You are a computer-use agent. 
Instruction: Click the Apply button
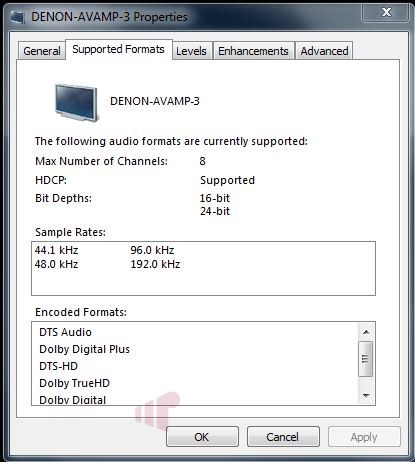(x=364, y=437)
